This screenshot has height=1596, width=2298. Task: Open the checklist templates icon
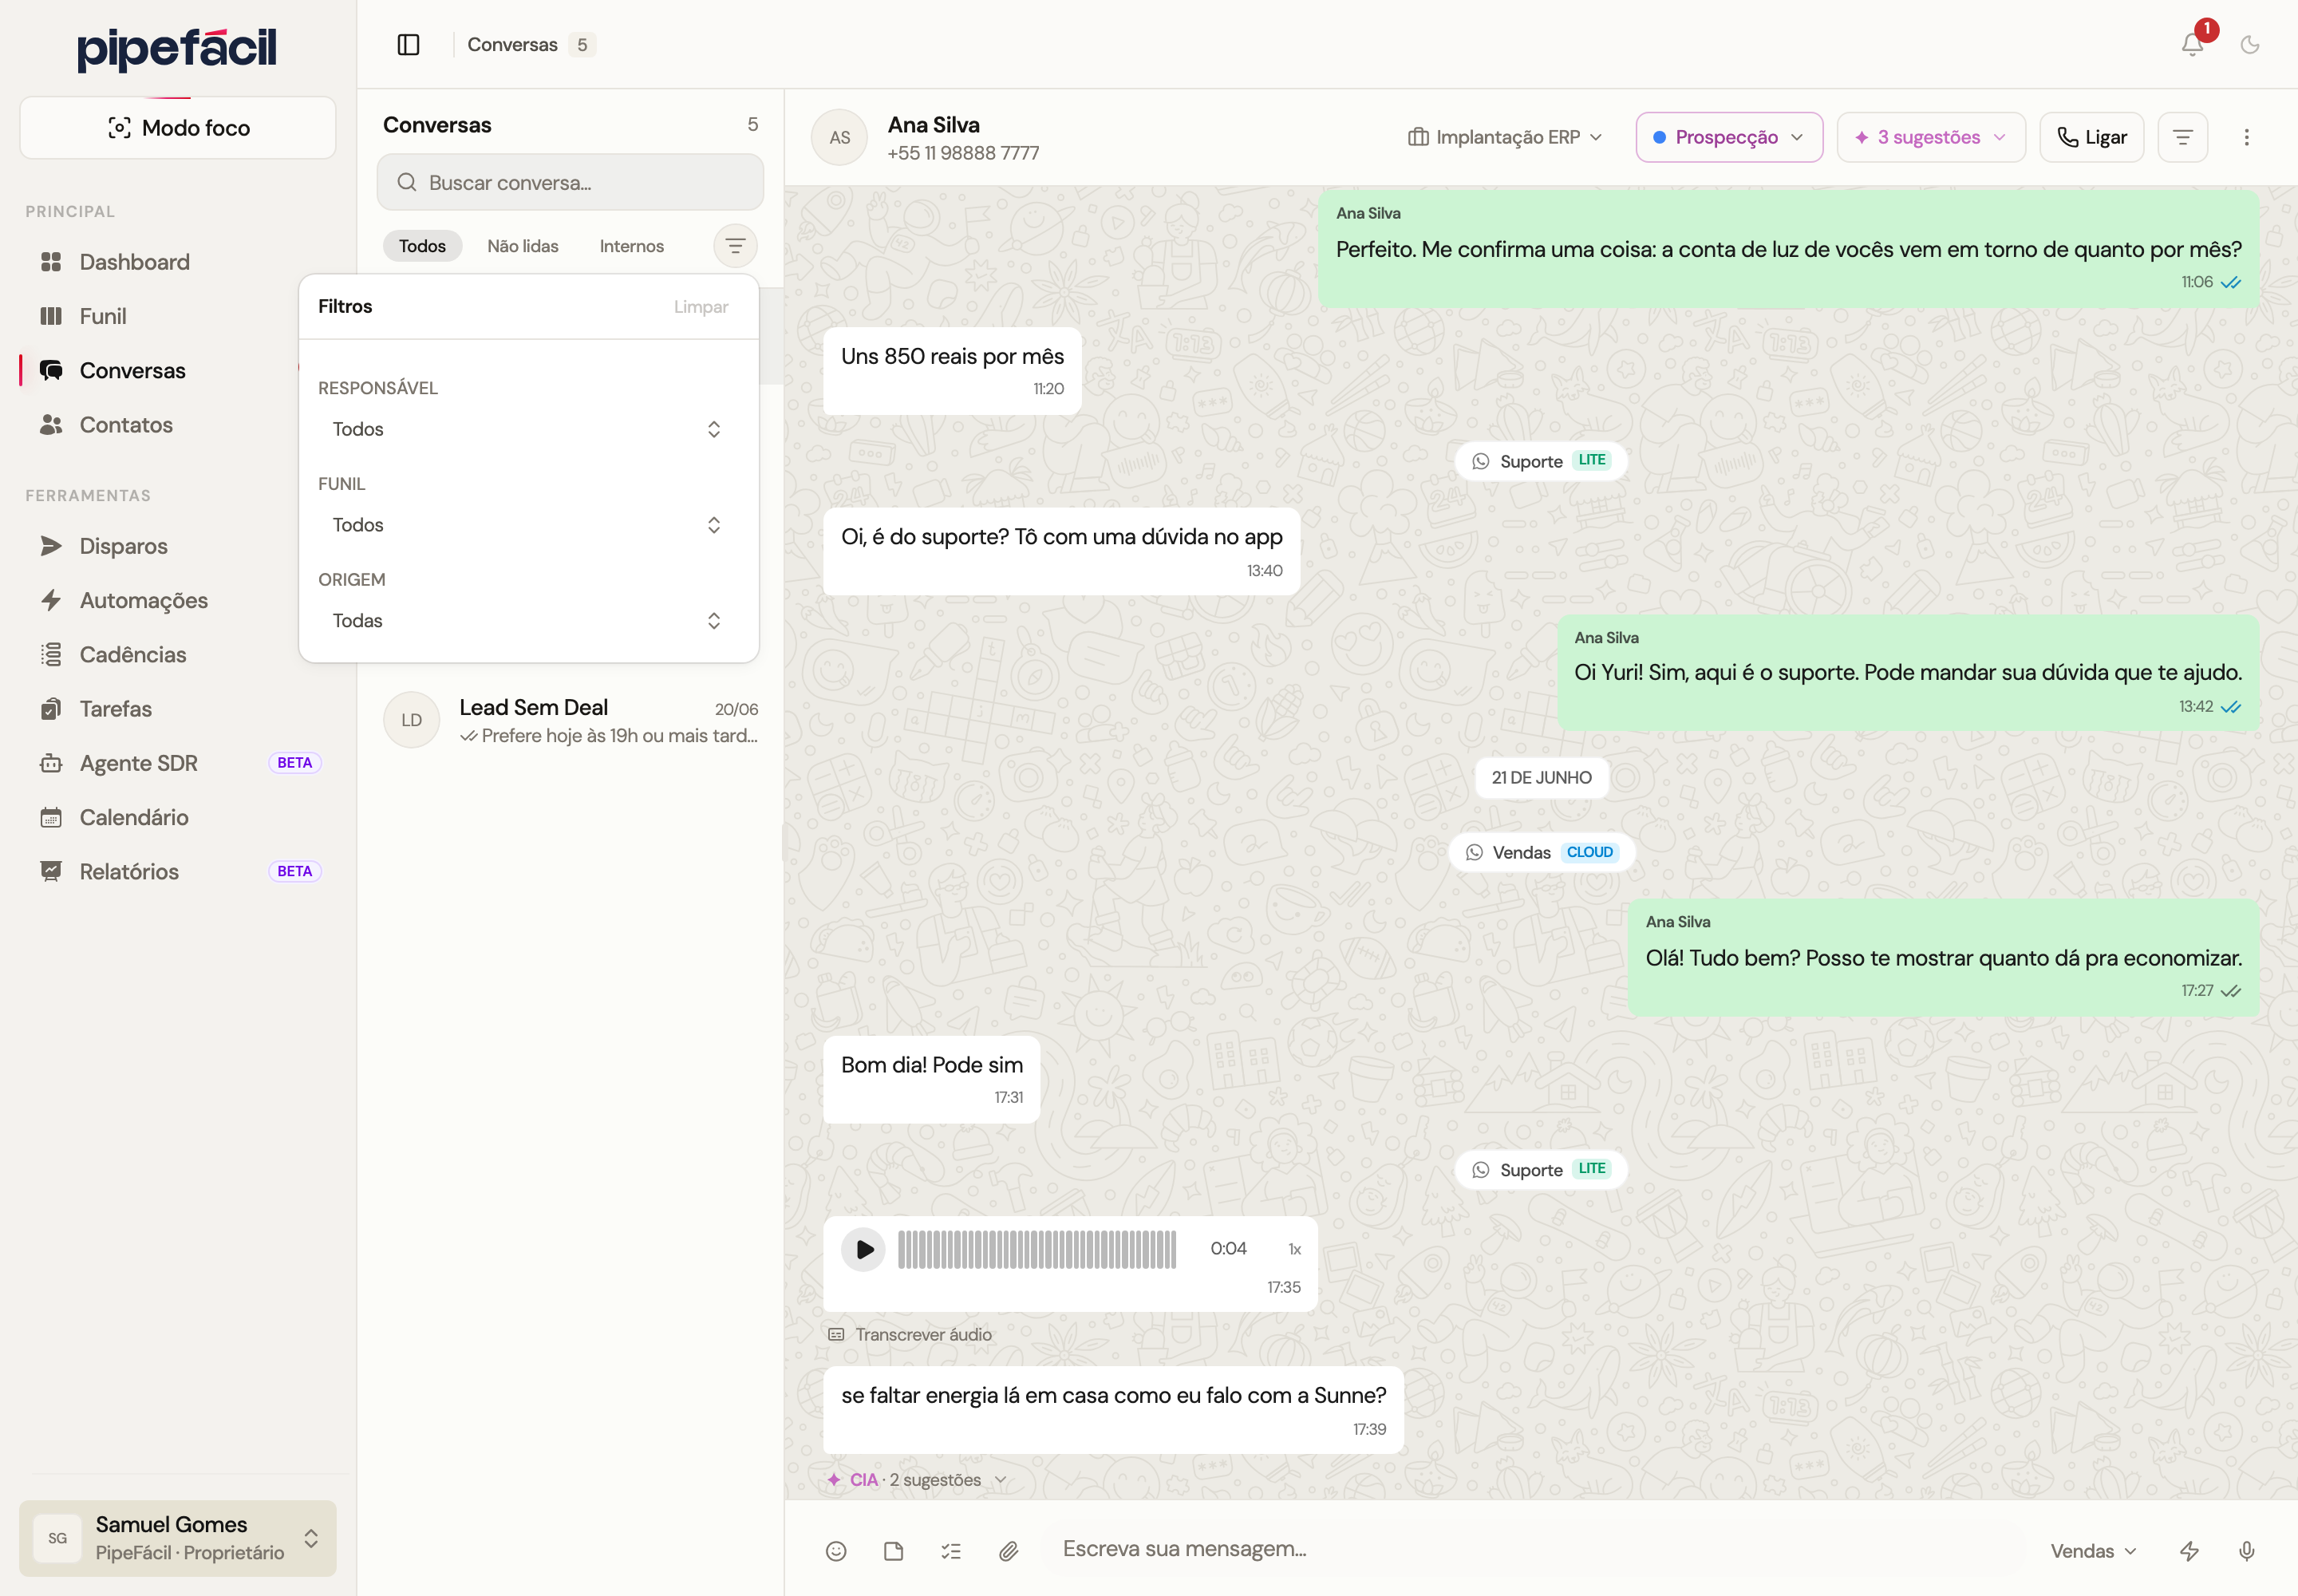click(951, 1550)
